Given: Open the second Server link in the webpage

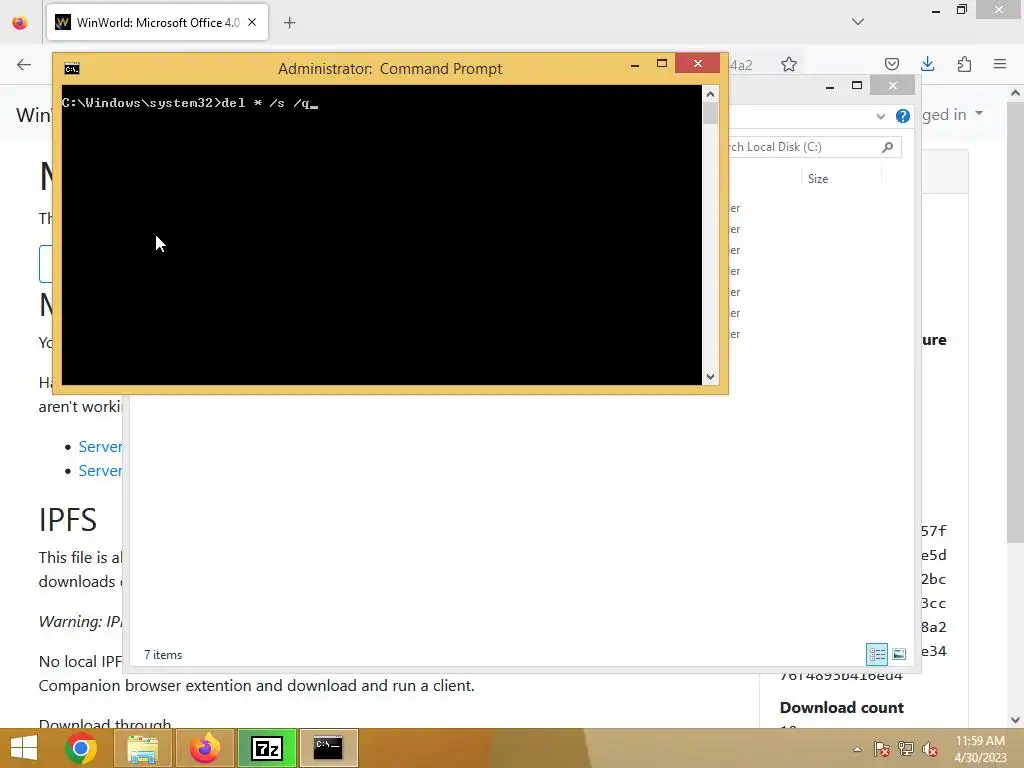Looking at the screenshot, I should pos(100,471).
